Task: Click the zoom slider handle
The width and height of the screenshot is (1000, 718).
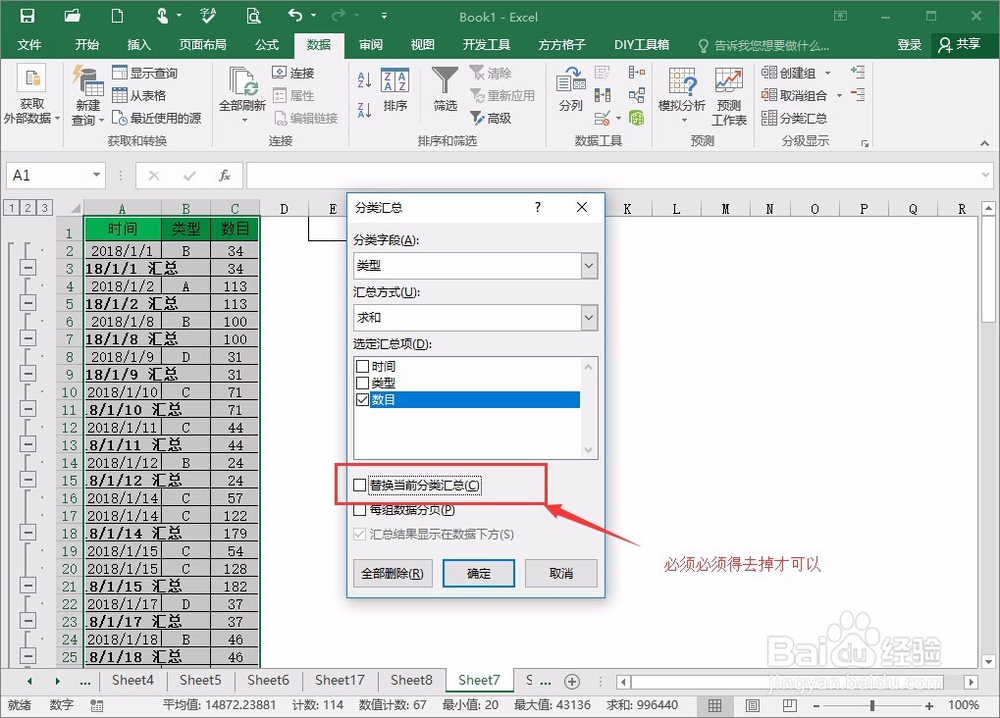Action: (872, 705)
